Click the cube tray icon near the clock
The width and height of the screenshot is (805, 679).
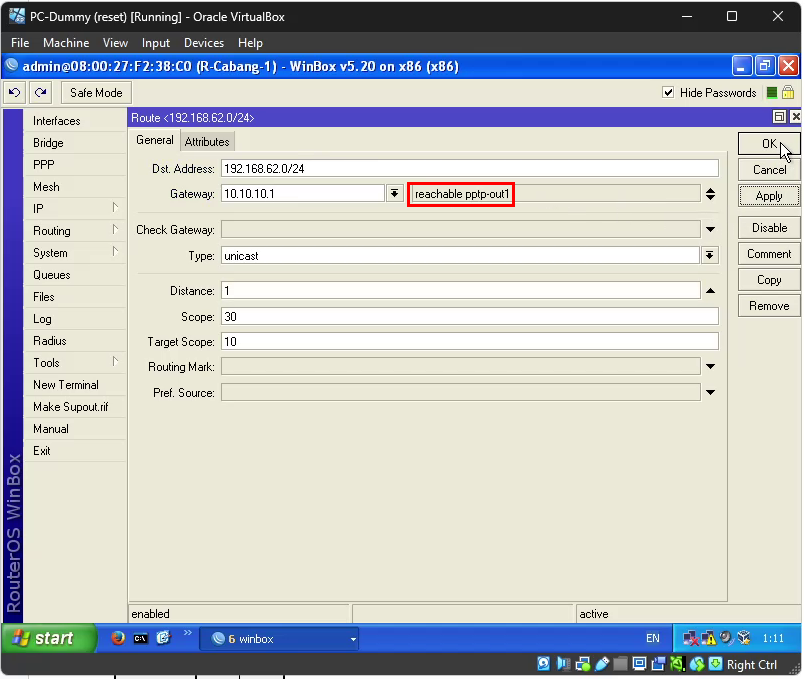click(744, 638)
